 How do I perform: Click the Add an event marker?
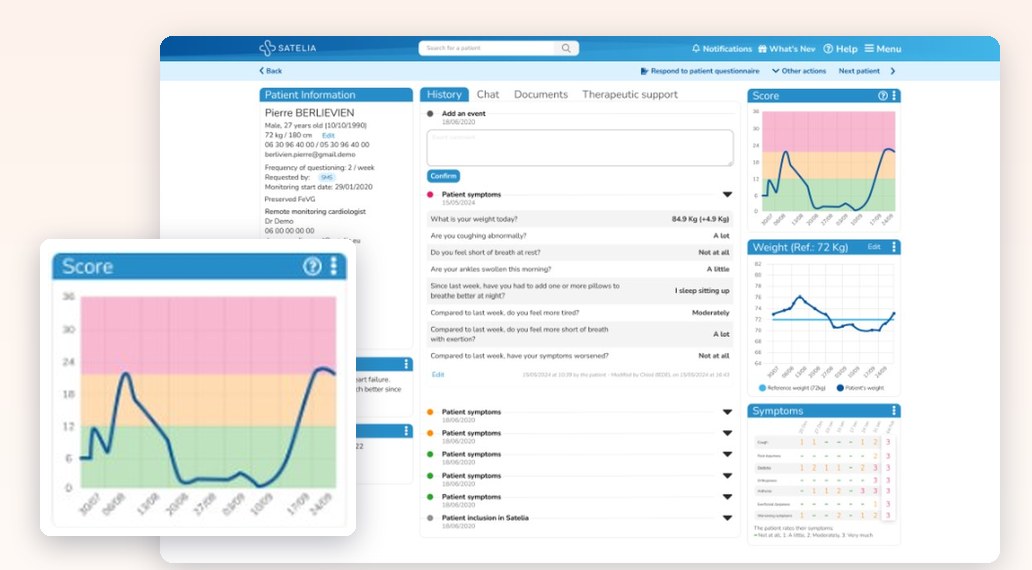[x=430, y=113]
